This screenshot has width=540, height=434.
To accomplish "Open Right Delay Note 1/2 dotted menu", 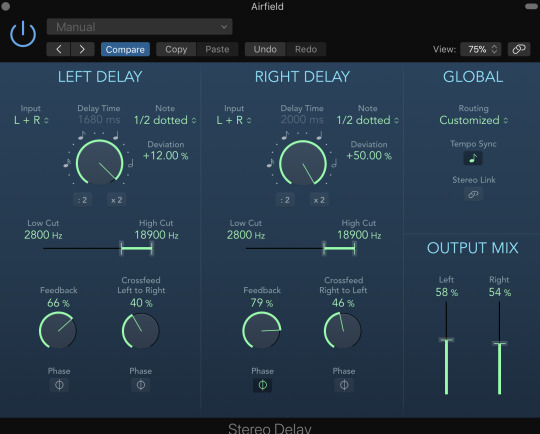I will (367, 120).
